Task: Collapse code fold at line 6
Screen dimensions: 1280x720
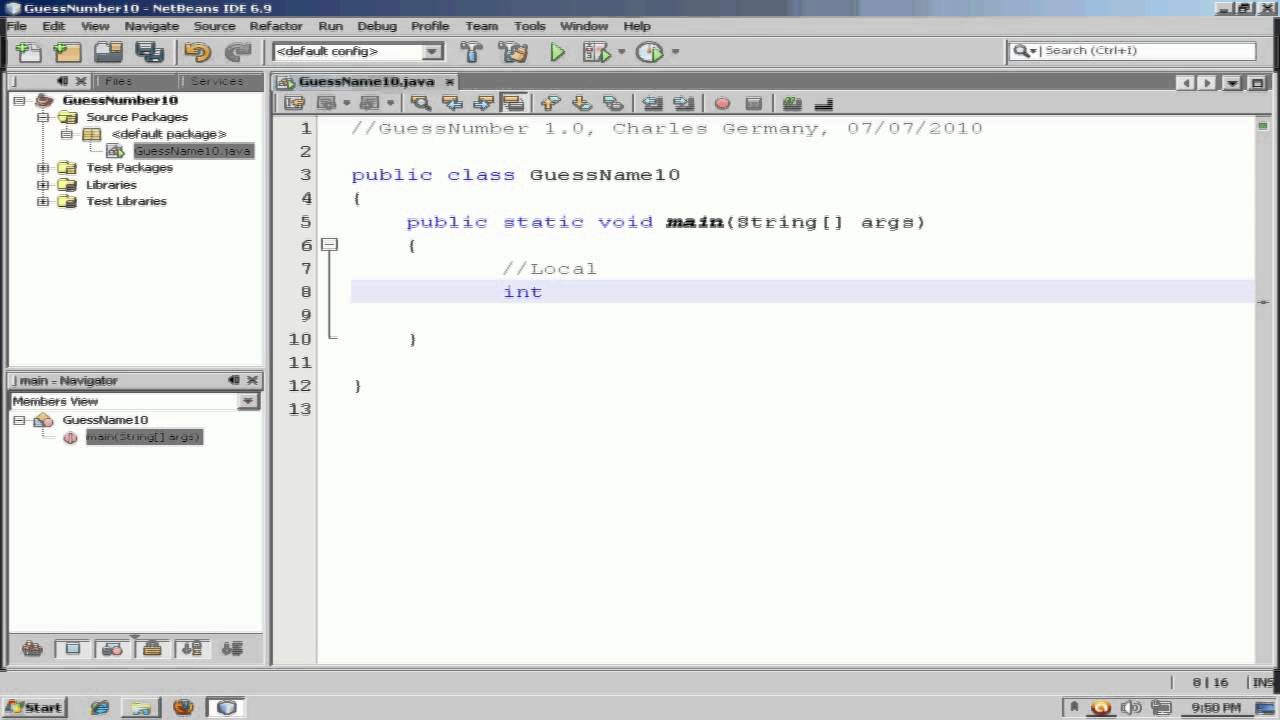Action: [330, 245]
